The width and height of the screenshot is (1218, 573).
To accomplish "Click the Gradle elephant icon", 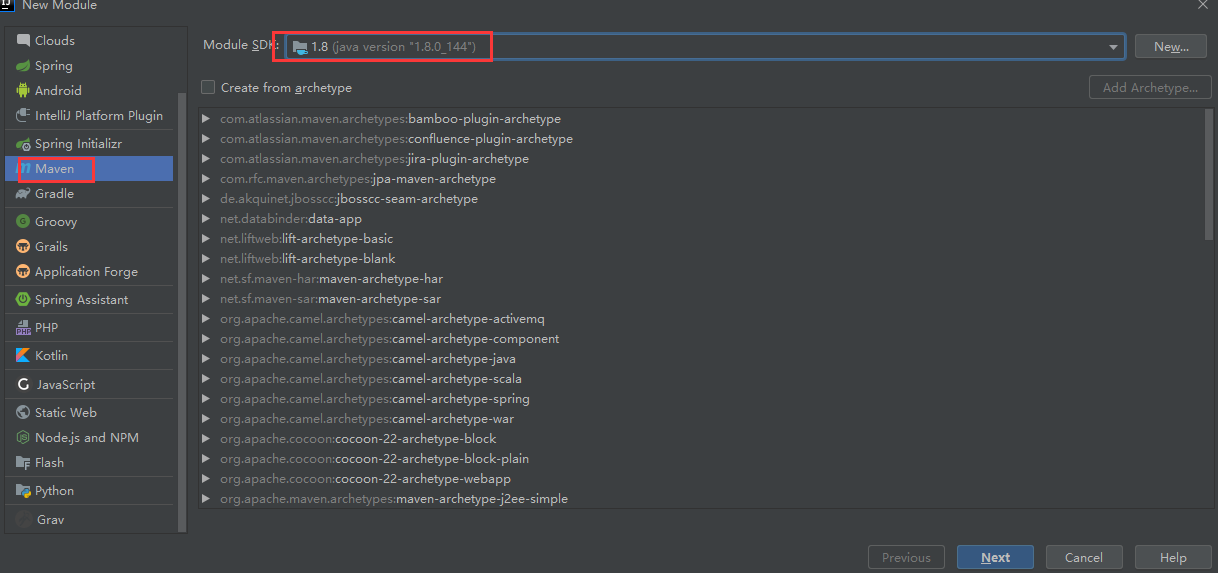I will (x=24, y=194).
